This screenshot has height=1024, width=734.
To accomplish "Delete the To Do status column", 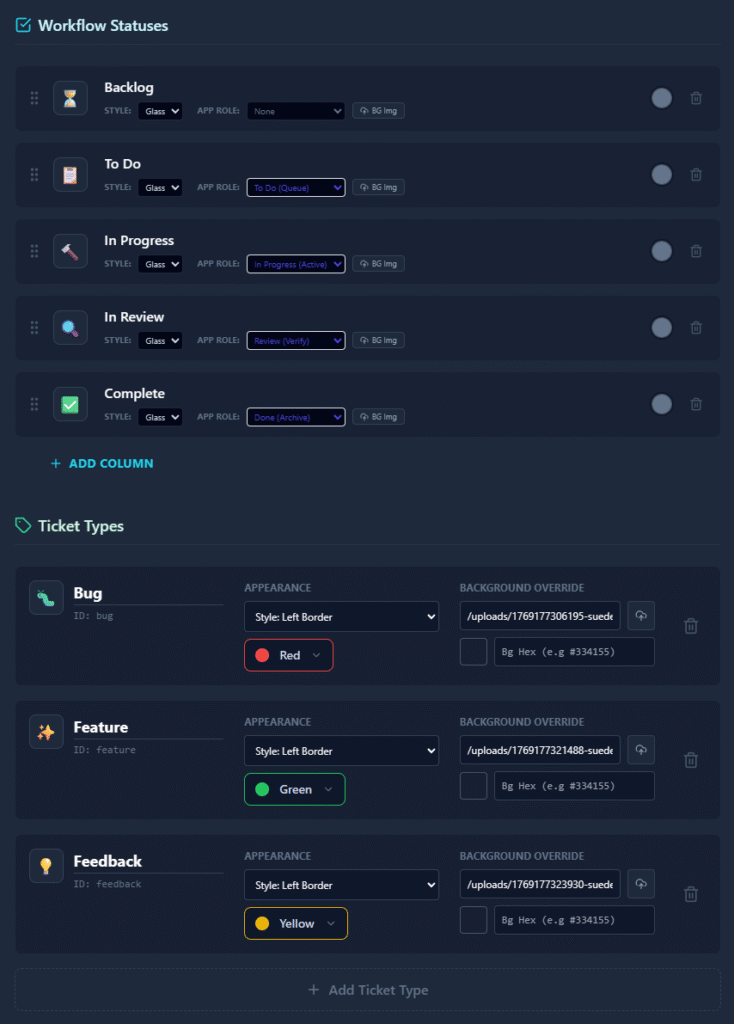I will click(x=696, y=175).
